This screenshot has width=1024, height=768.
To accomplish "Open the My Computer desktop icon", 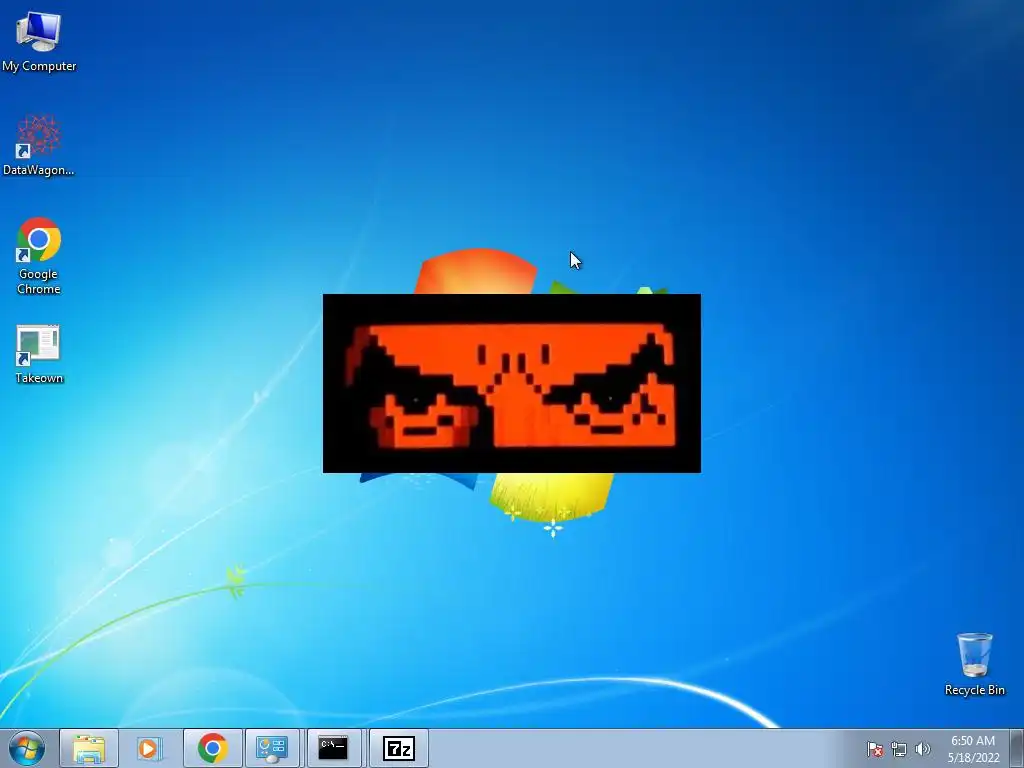I will click(x=39, y=41).
